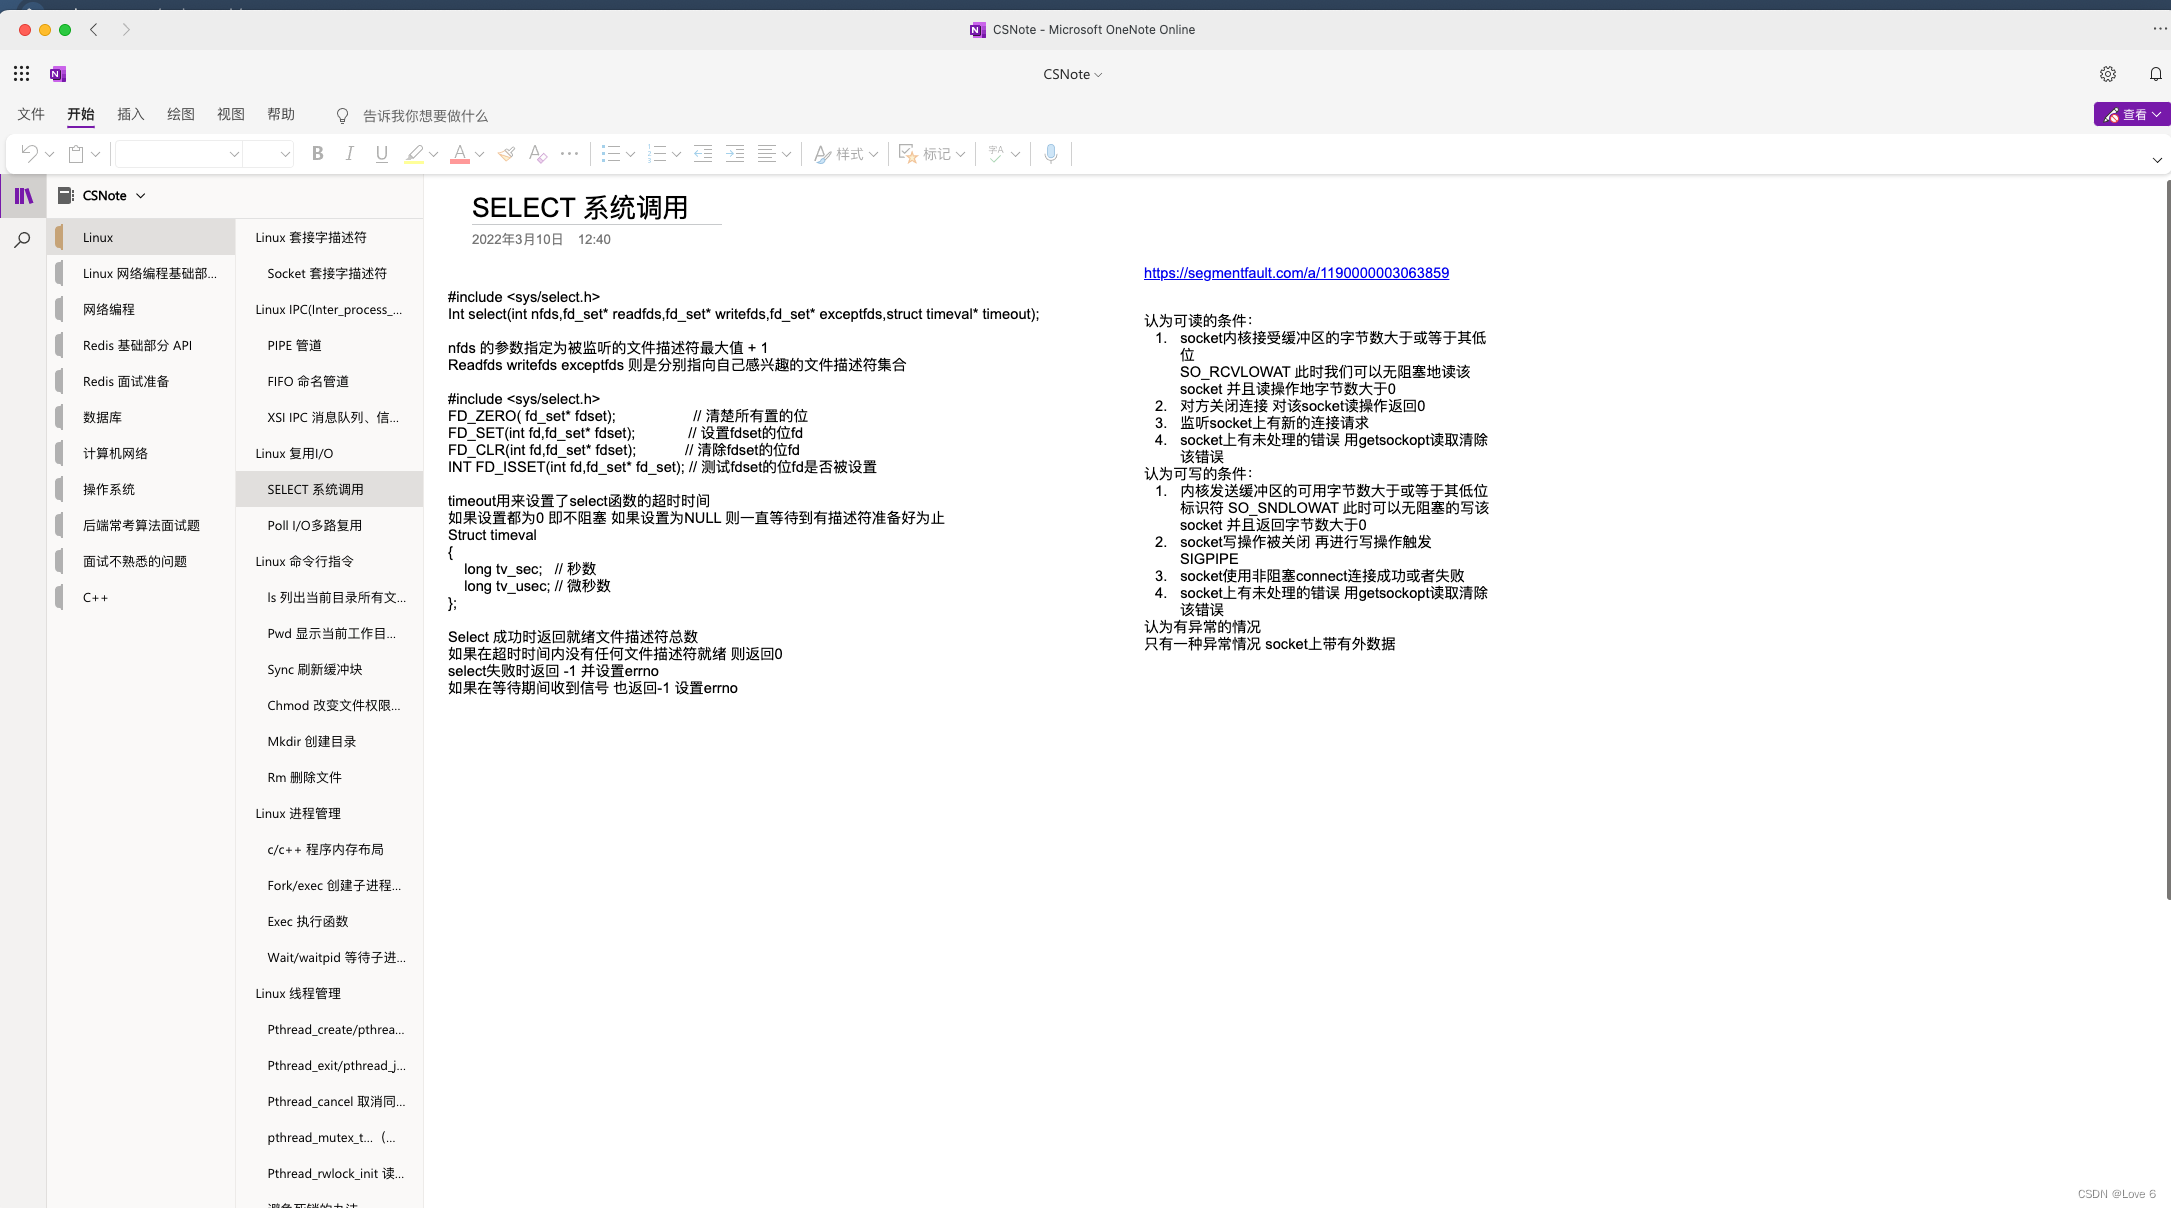Viewport: 2171px width, 1208px height.
Task: Click the Settings gear icon
Action: (2107, 74)
